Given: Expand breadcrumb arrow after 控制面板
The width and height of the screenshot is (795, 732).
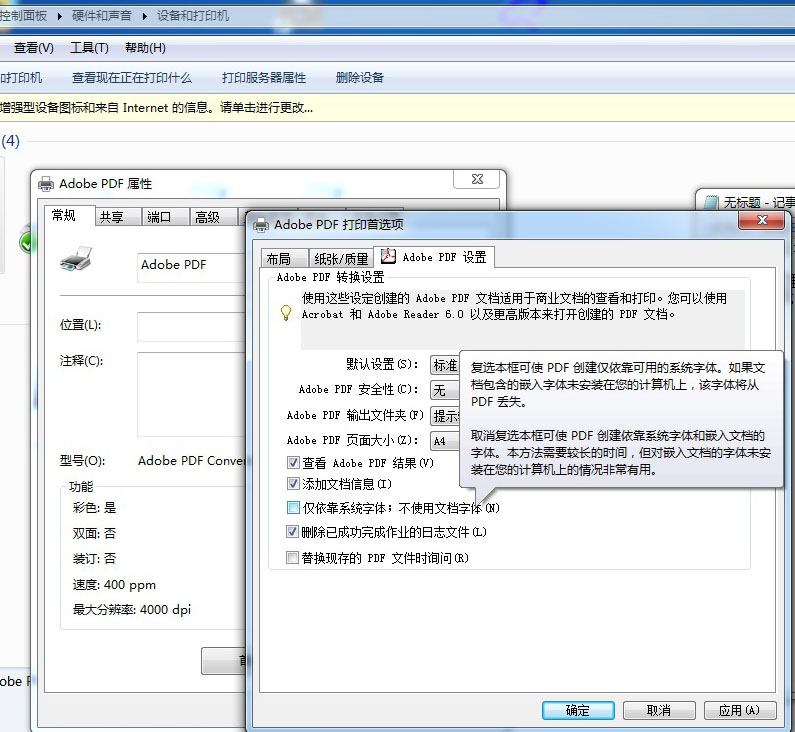Looking at the screenshot, I should pyautogui.click(x=59, y=16).
